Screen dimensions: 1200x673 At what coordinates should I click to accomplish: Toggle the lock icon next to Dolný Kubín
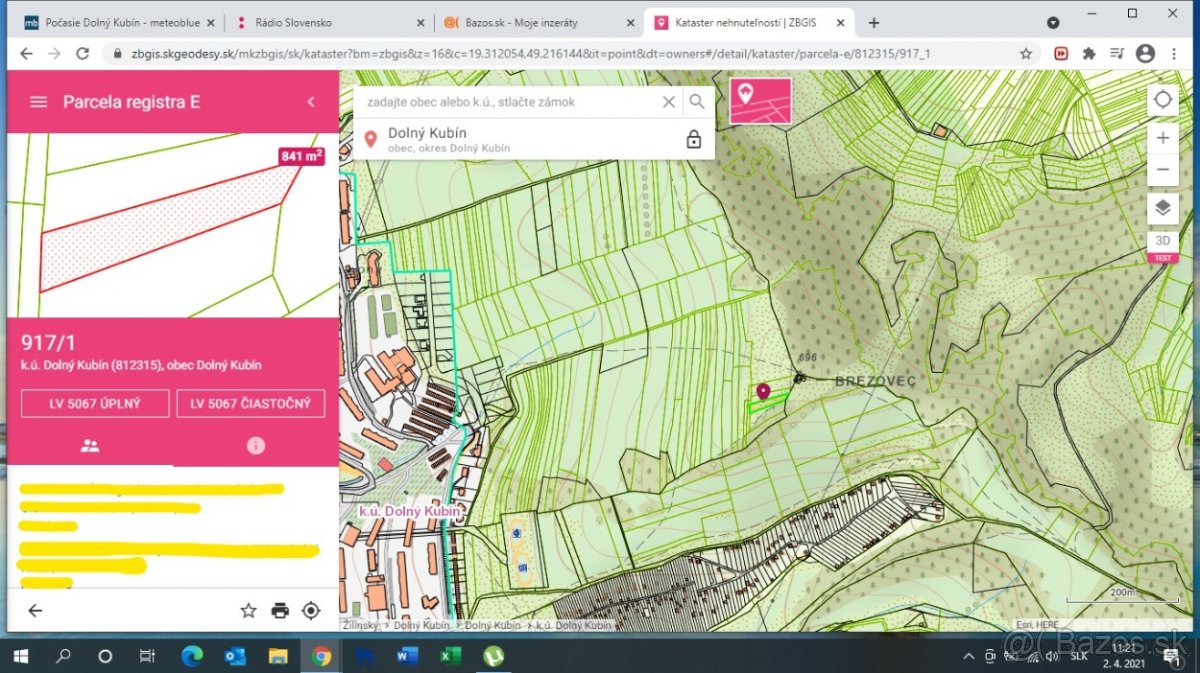tap(694, 140)
